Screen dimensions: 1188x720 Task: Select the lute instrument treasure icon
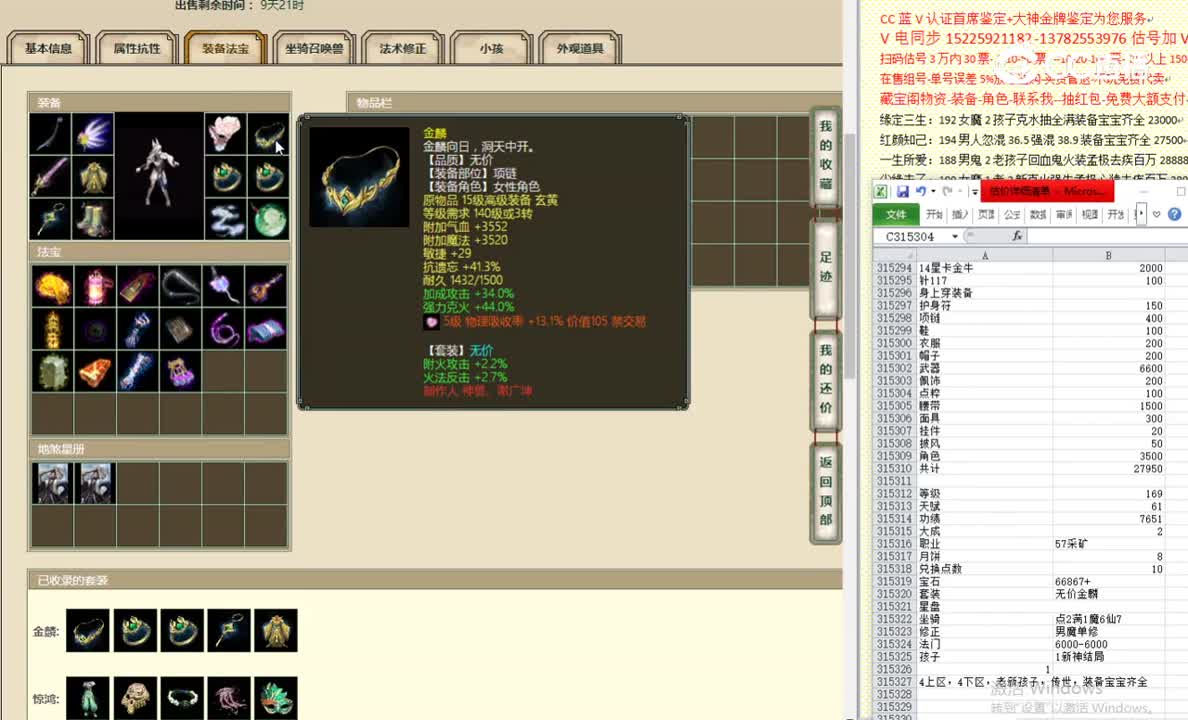pos(266,286)
